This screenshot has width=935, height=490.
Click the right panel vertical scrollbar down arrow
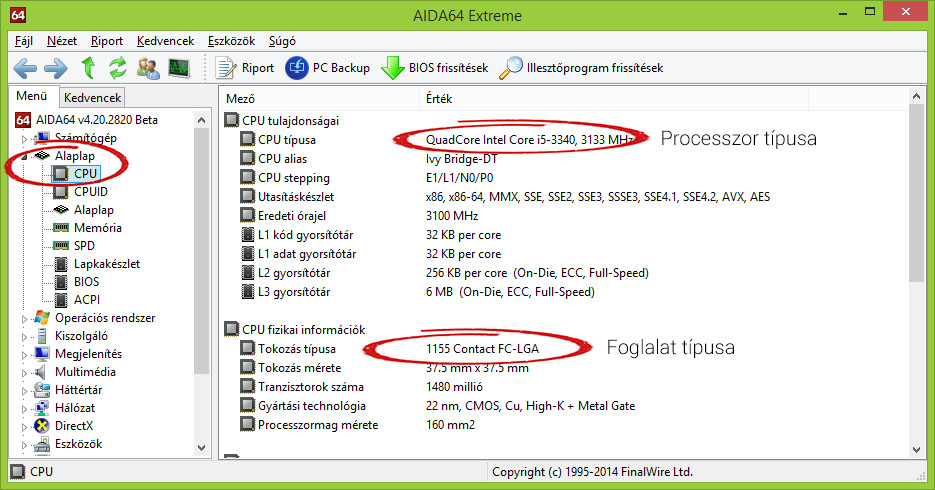pyautogui.click(x=917, y=450)
